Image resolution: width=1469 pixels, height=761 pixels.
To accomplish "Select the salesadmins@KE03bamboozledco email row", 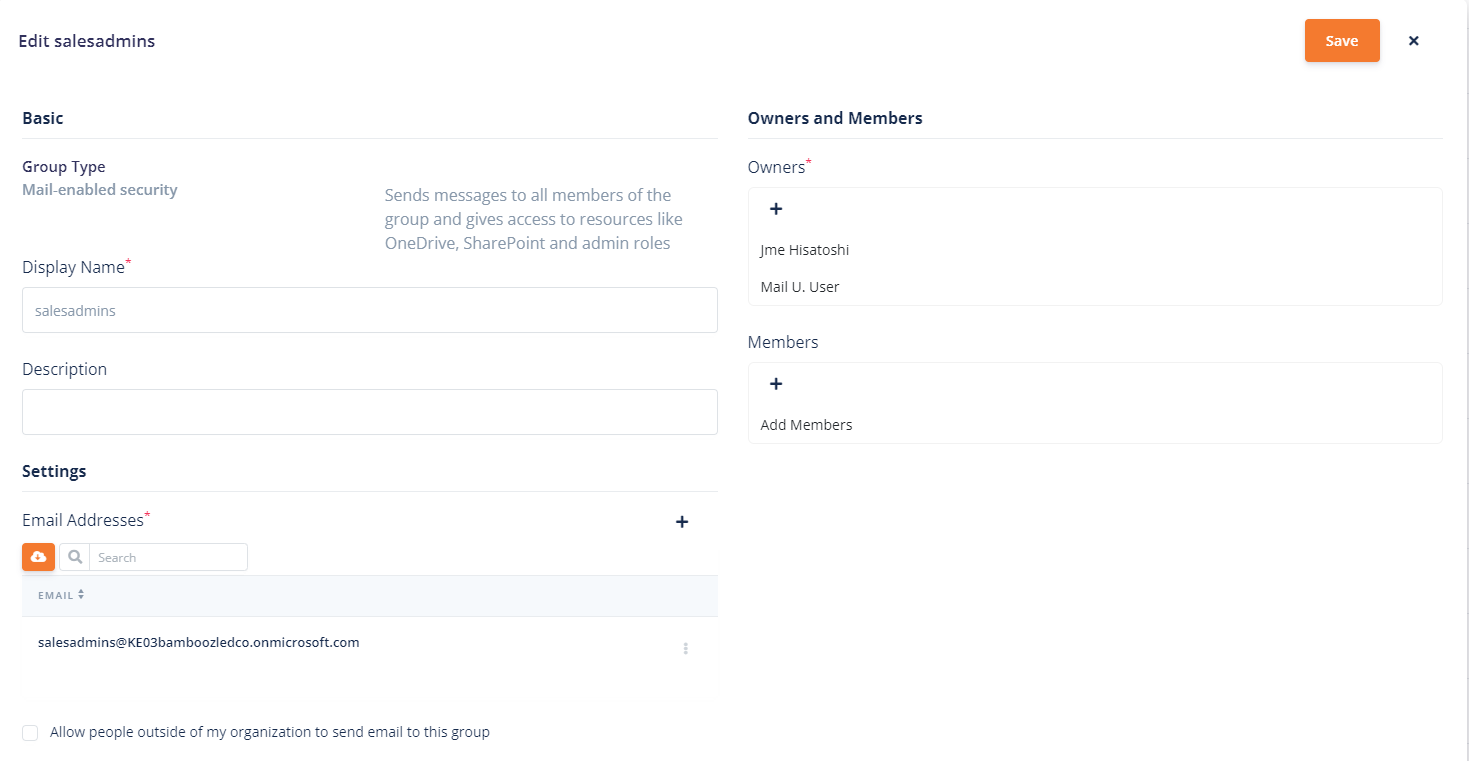I will point(198,643).
